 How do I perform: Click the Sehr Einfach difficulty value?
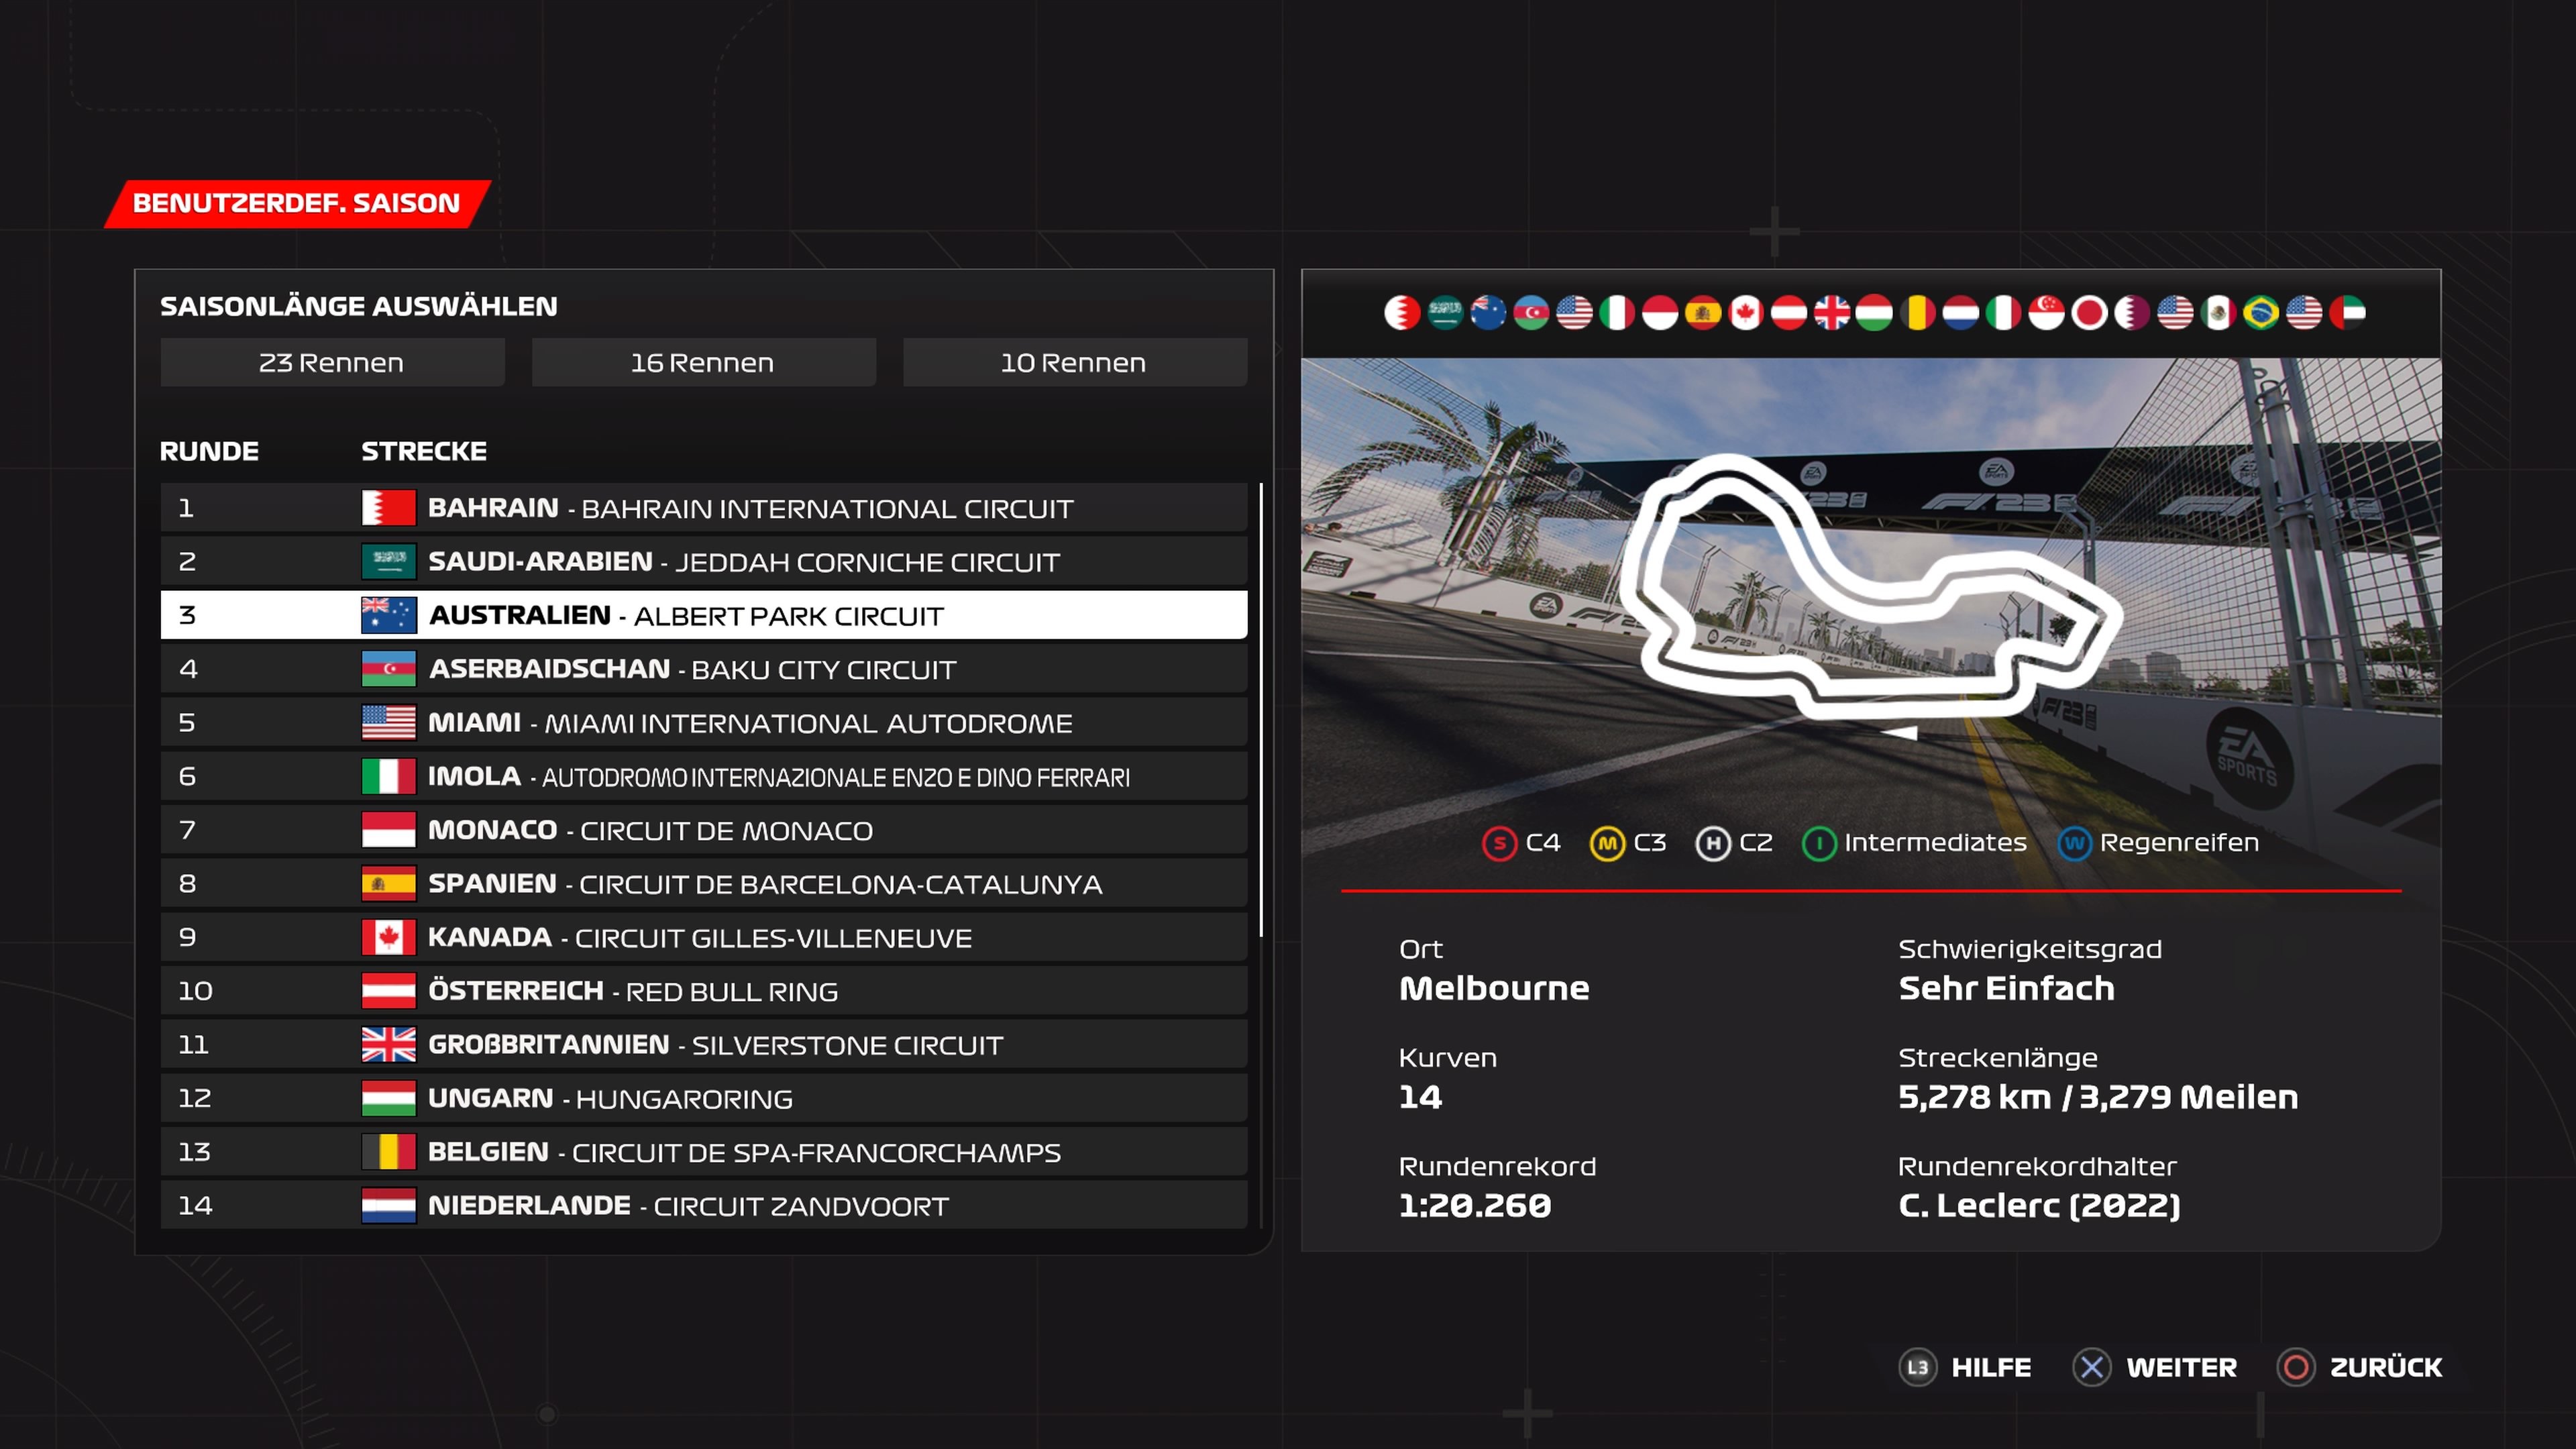pos(2006,988)
